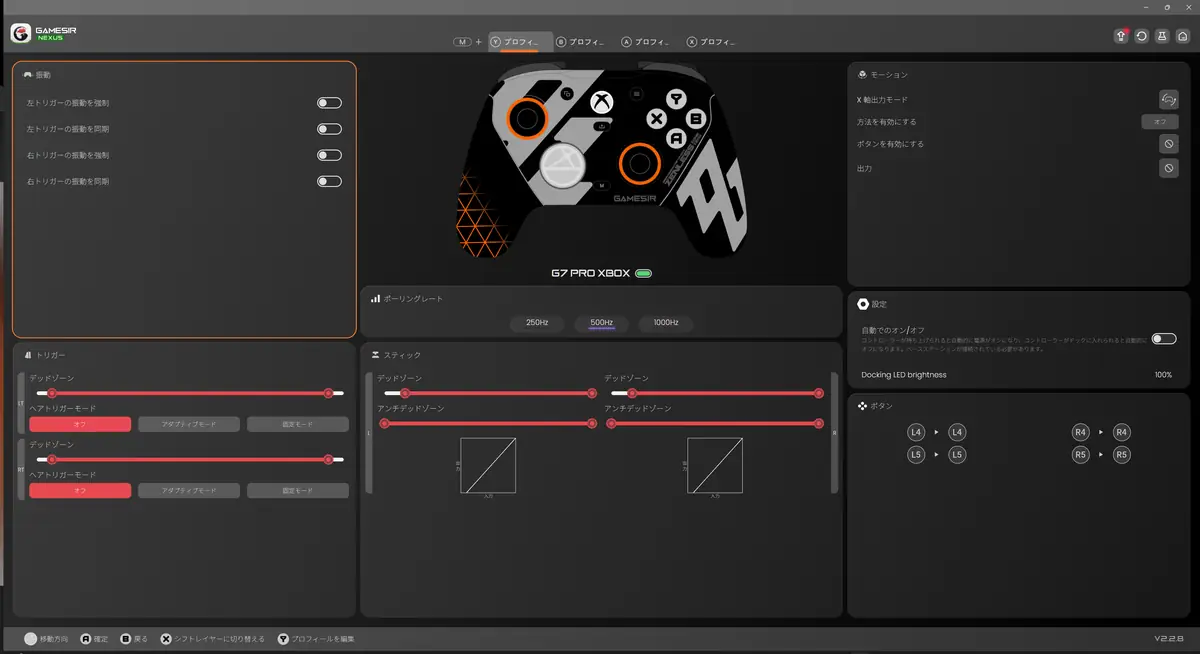Click the ボタンを有効にする disabled icon

pos(1168,144)
